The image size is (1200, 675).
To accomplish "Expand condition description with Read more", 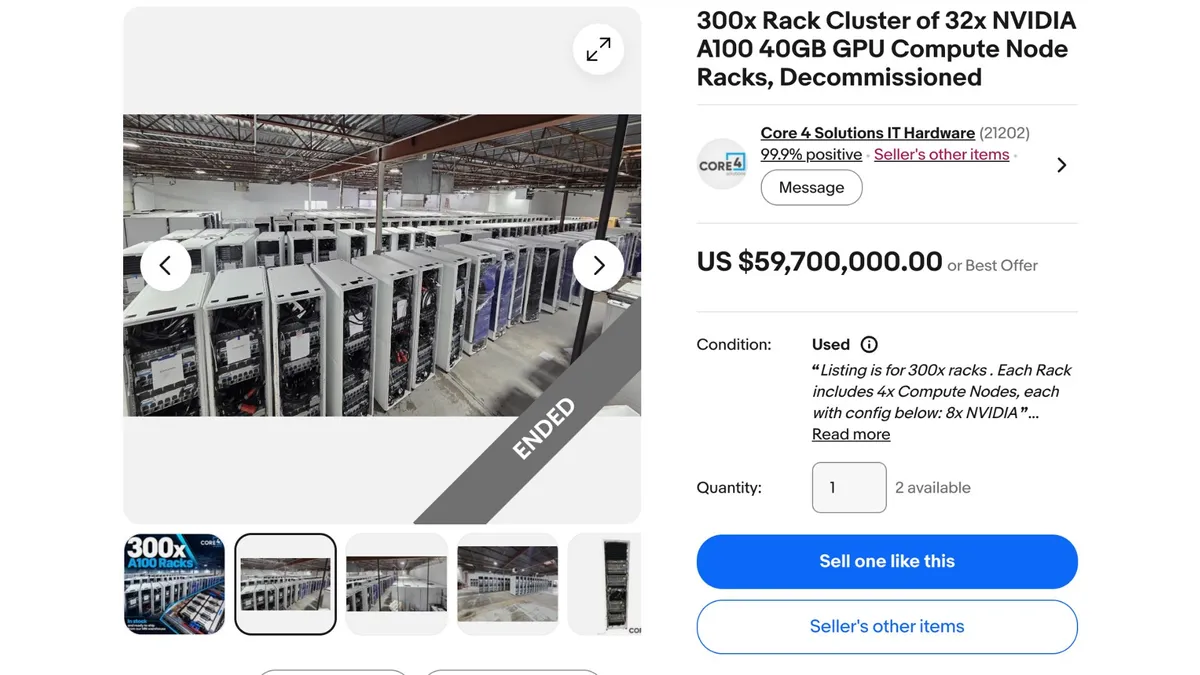I will (x=851, y=434).
